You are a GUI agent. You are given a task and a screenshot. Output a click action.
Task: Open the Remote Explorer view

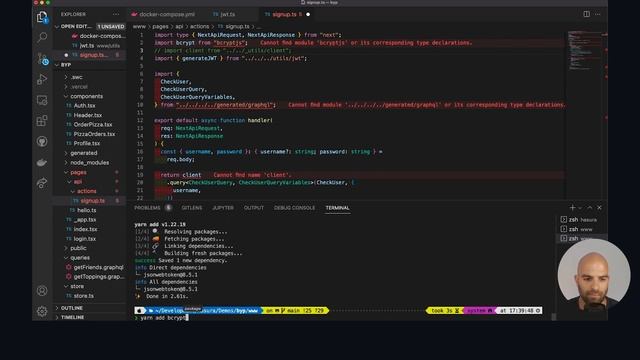point(42,100)
